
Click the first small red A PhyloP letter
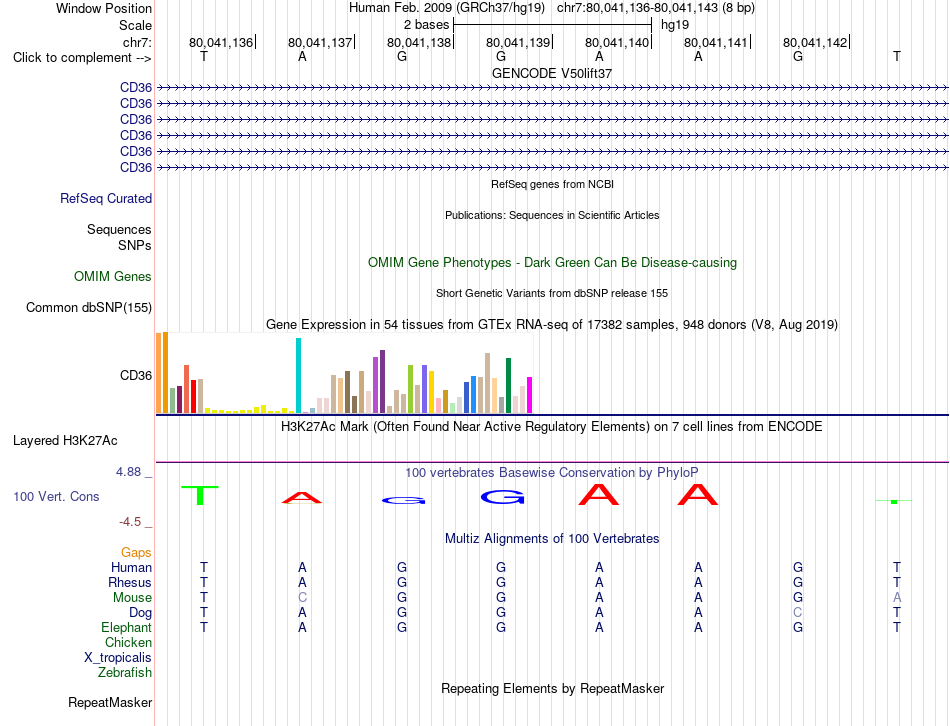pyautogui.click(x=302, y=498)
